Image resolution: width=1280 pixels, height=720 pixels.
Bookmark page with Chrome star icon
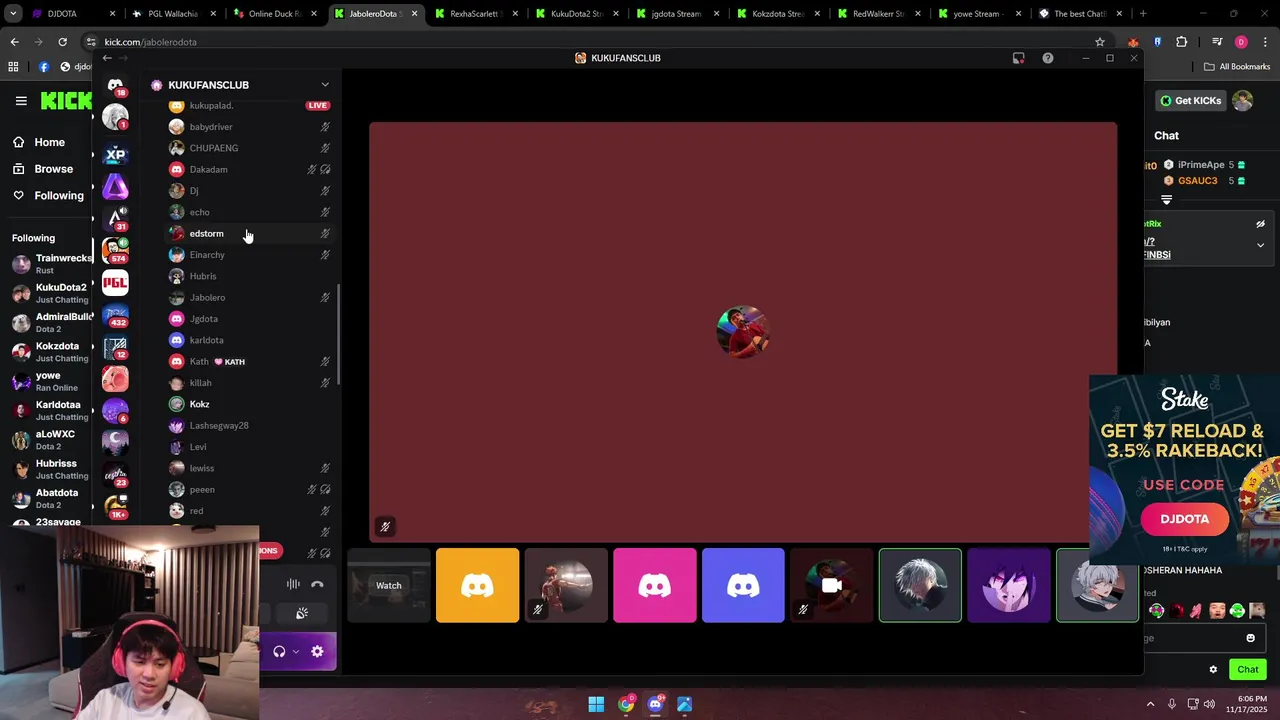tap(1100, 42)
